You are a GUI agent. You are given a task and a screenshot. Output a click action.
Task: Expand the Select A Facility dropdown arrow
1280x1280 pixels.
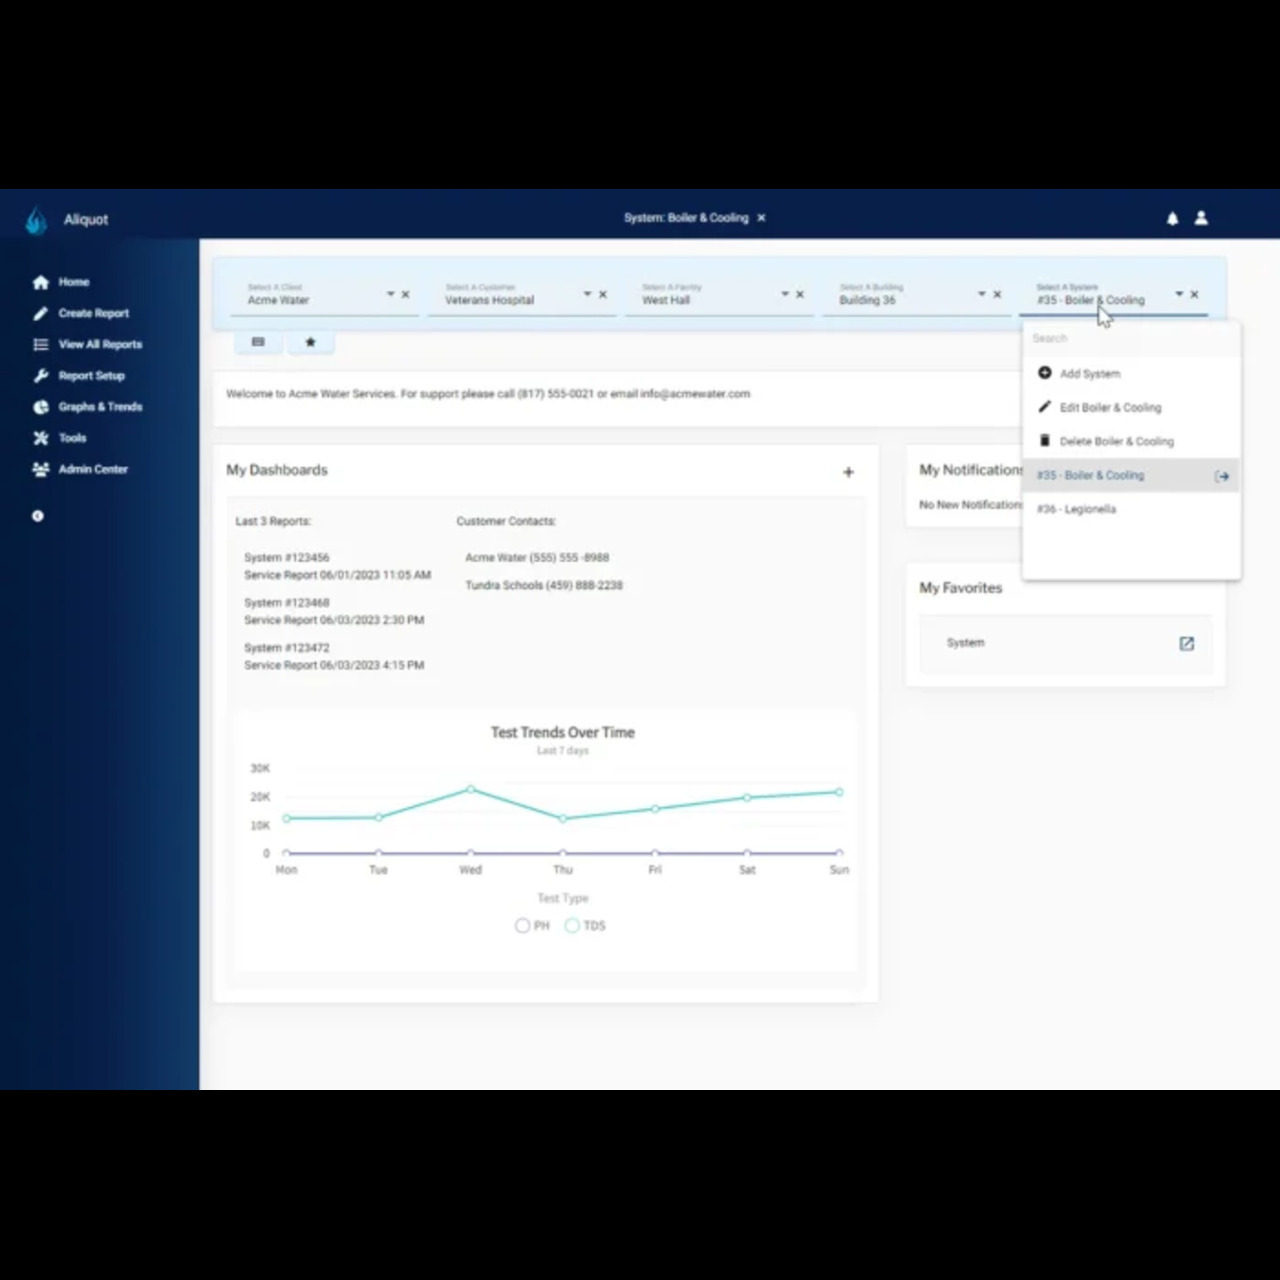(785, 294)
